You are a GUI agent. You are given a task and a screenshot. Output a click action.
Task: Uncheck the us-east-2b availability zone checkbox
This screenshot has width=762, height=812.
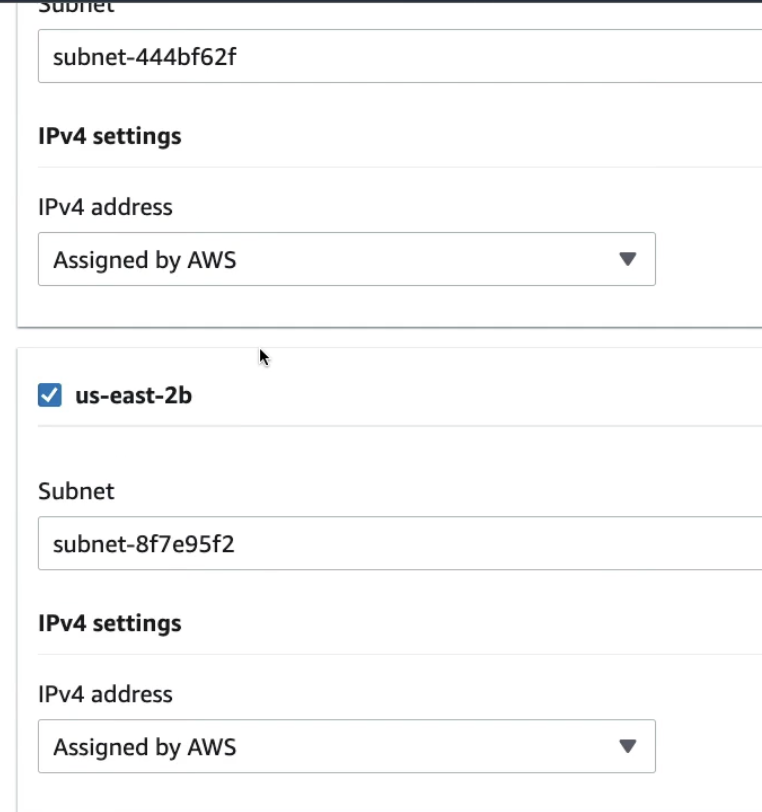(50, 395)
